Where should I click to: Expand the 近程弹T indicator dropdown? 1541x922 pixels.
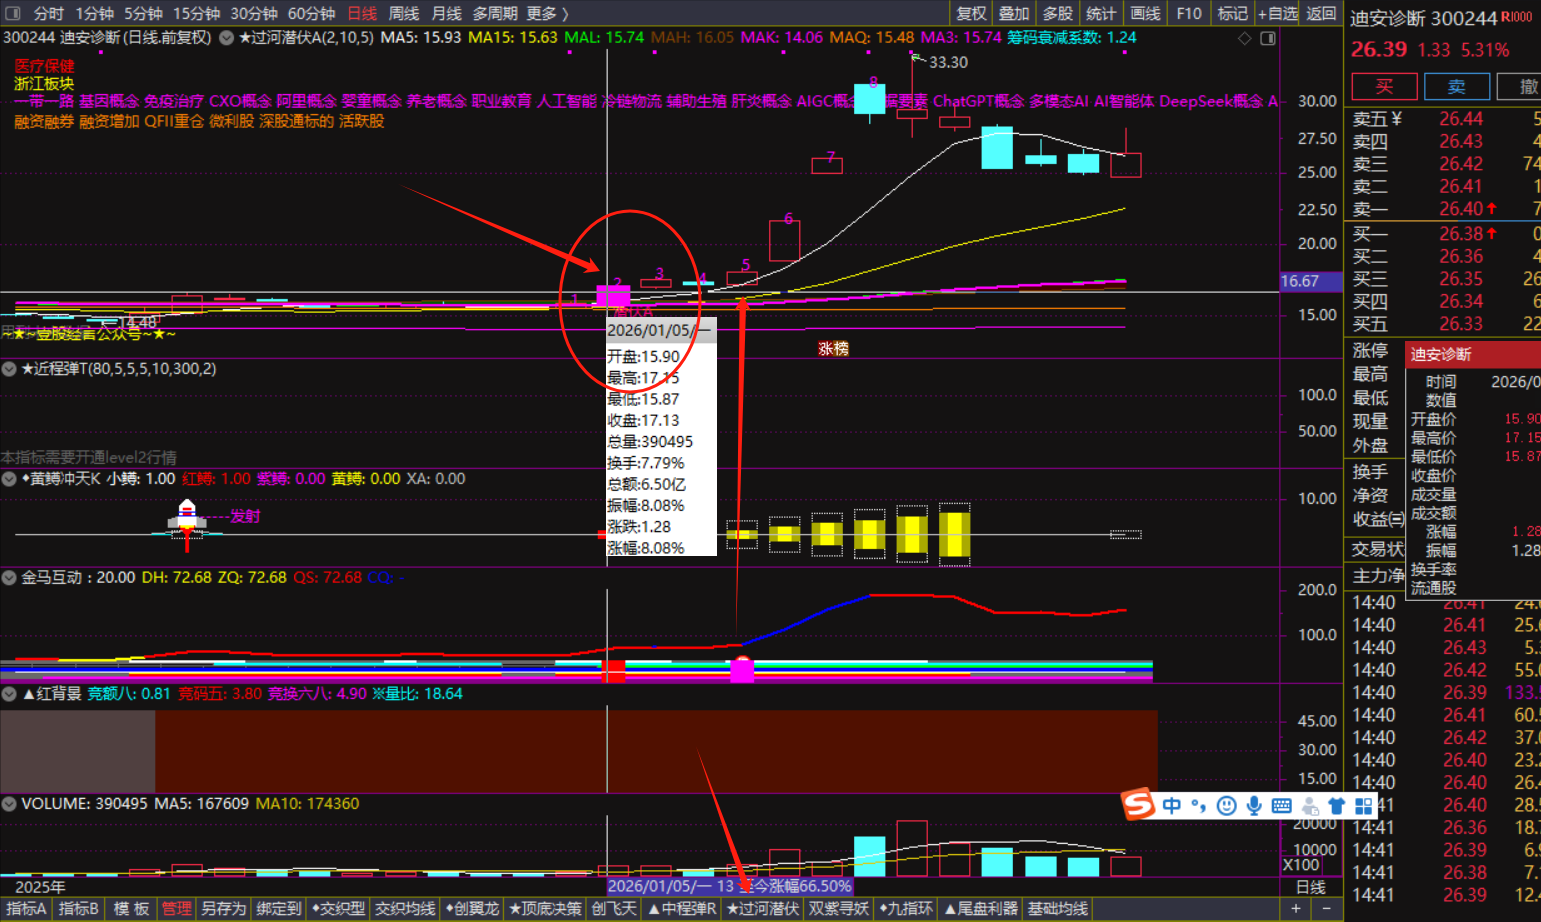(x=9, y=369)
